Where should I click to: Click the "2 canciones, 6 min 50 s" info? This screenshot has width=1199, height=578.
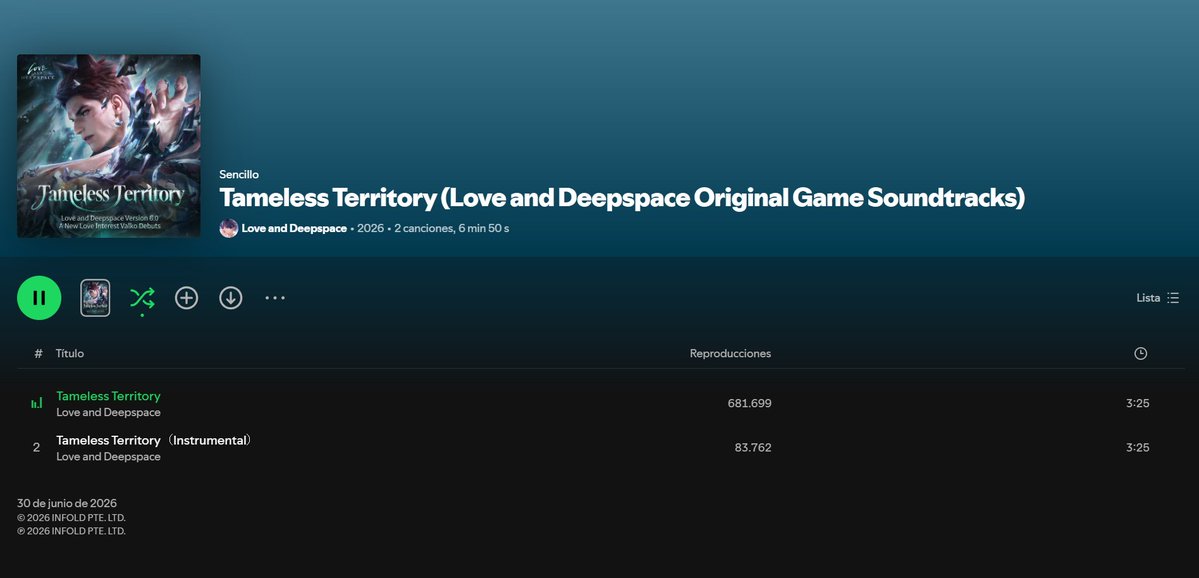pyautogui.click(x=451, y=228)
